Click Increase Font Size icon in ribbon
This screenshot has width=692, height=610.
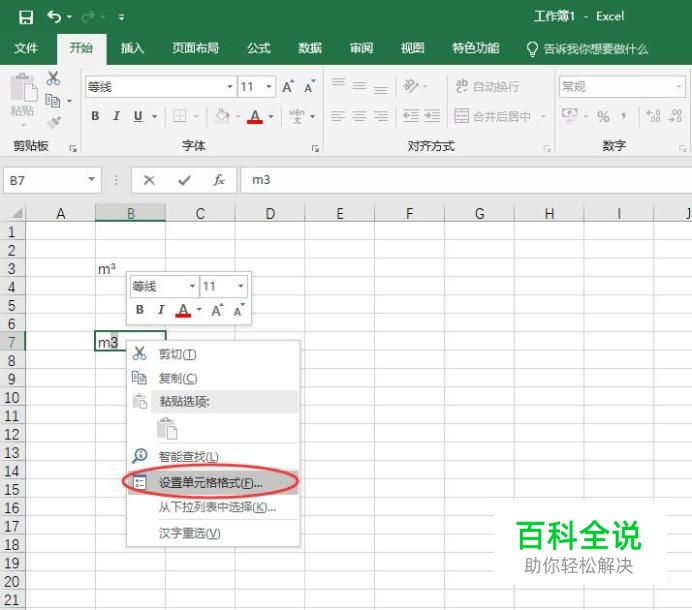288,86
